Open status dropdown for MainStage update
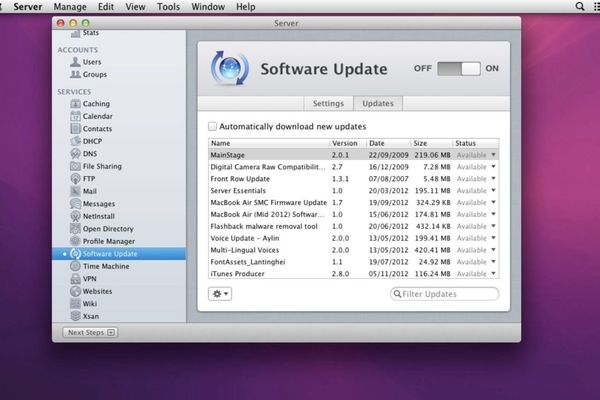The image size is (600, 400). [493, 155]
